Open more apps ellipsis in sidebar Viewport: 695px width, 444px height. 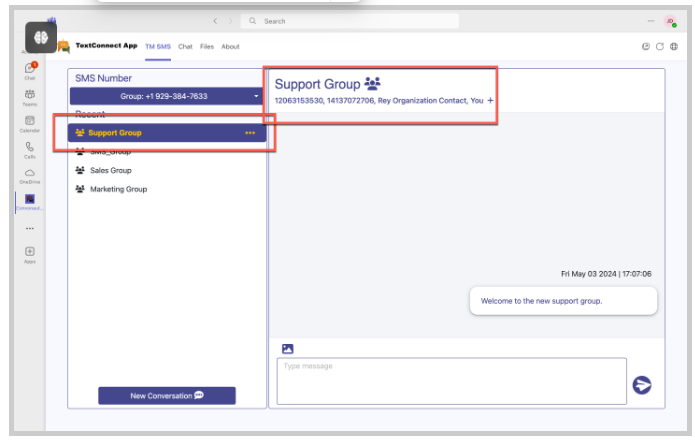[30, 228]
